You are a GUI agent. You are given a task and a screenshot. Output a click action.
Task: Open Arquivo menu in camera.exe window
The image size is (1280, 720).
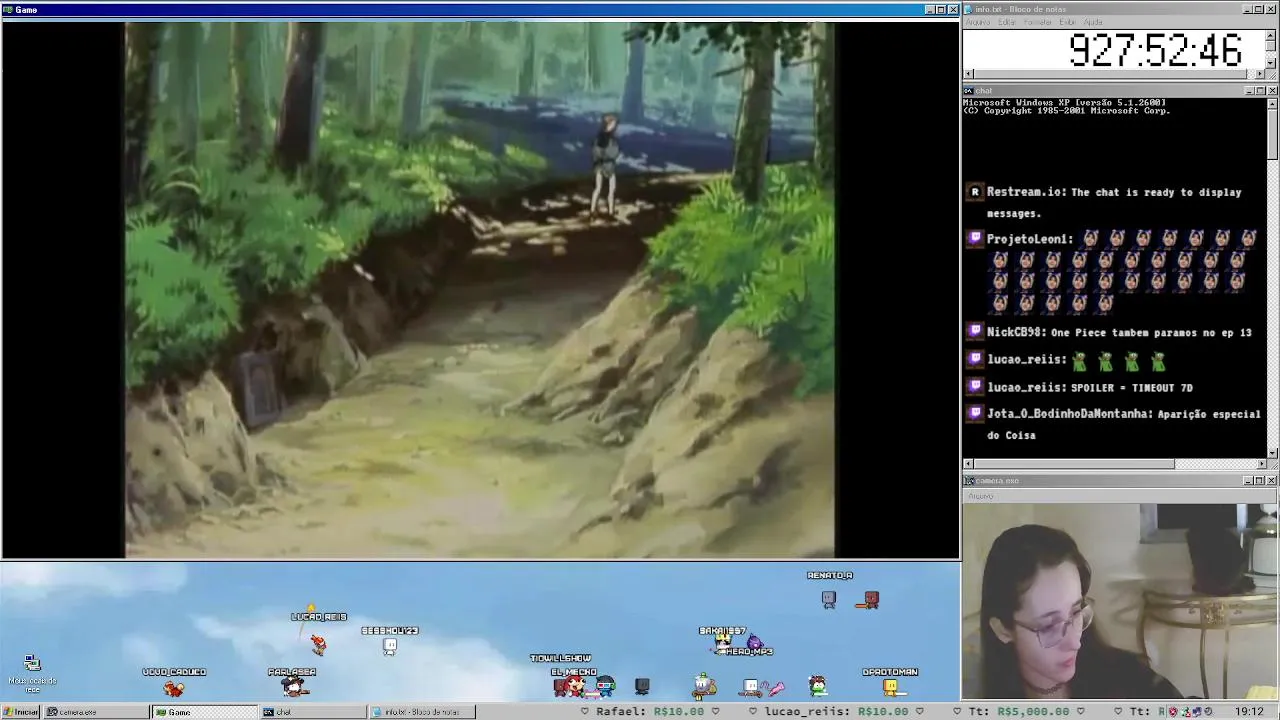[x=980, y=496]
